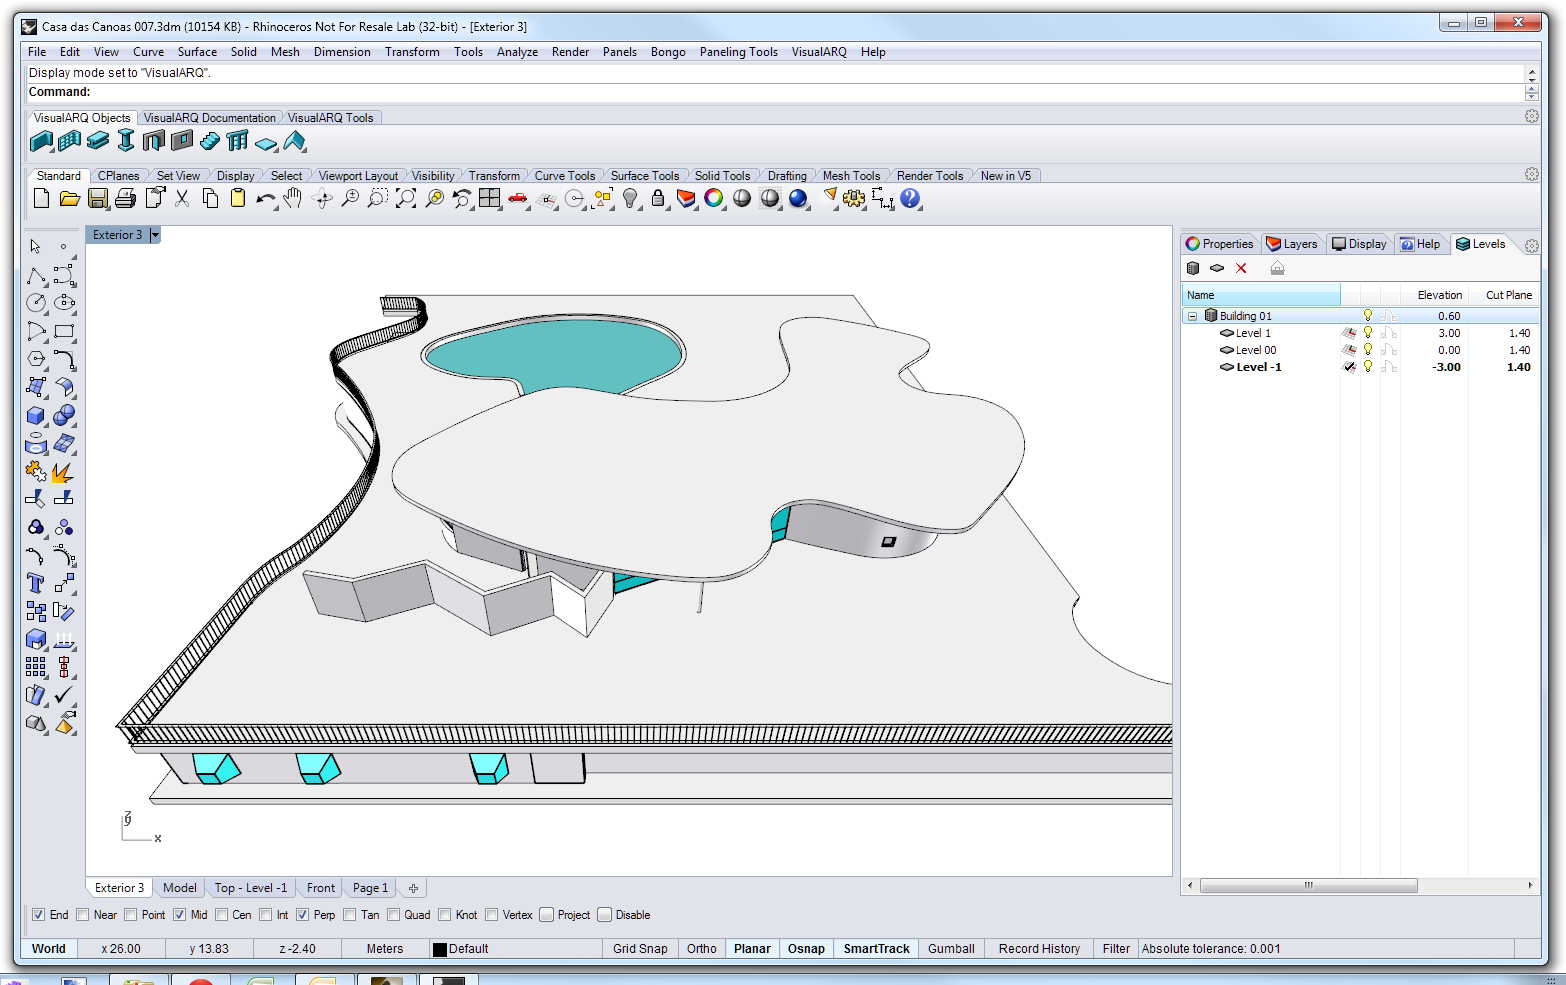Open panel options gear beside Levels tab
Image resolution: width=1566 pixels, height=985 pixels.
(1531, 245)
